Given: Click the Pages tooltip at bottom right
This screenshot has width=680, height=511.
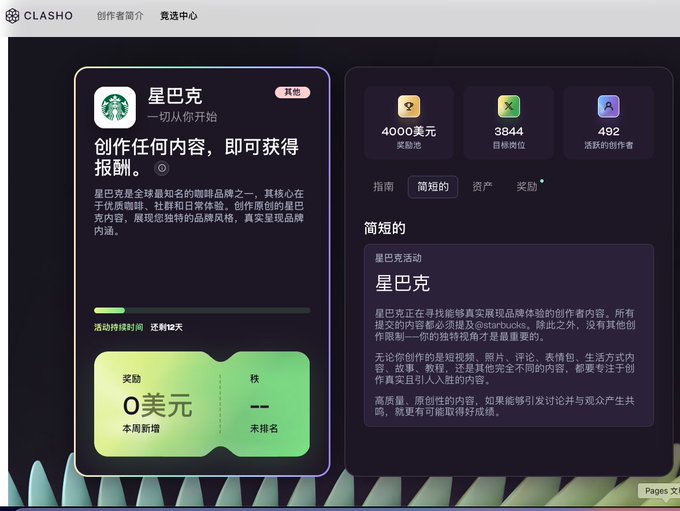Looking at the screenshot, I should click(659, 491).
